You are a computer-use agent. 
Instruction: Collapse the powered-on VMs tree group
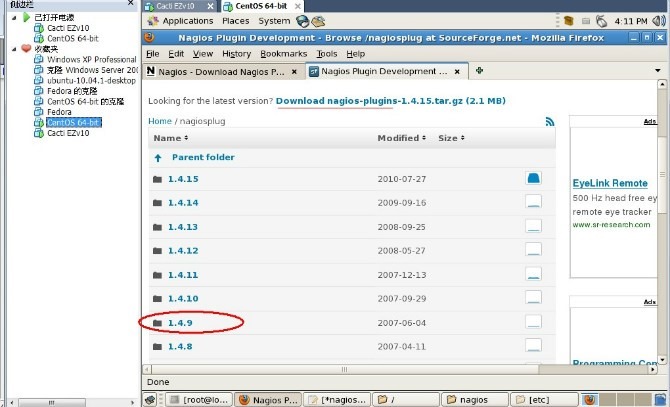(x=14, y=18)
